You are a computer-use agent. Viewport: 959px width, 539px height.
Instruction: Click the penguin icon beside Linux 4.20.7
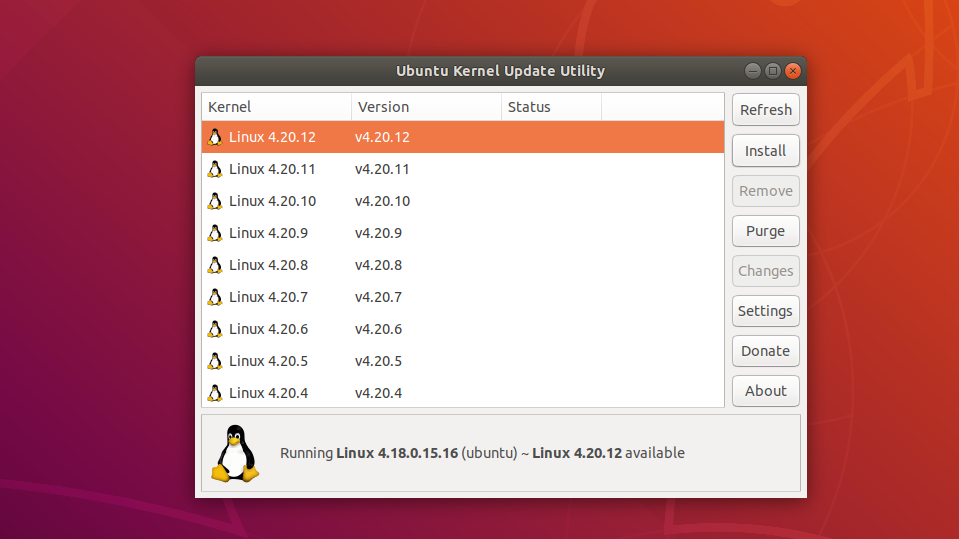click(x=215, y=297)
